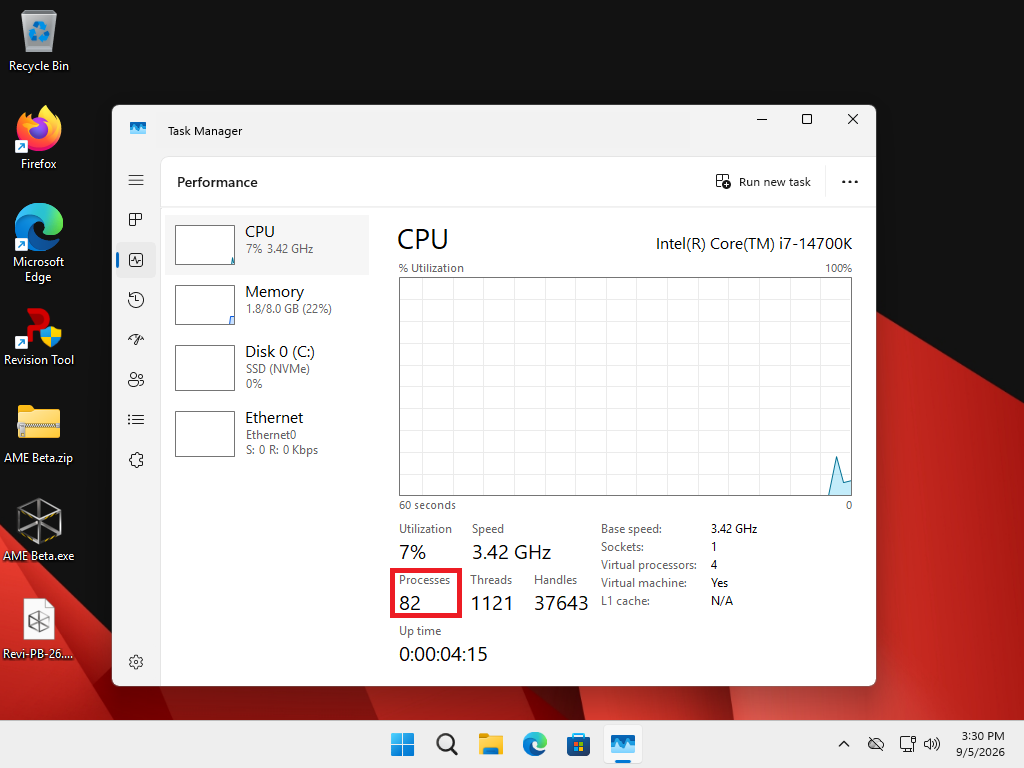This screenshot has width=1024, height=768.
Task: Open Task Manager Settings gear
Action: [x=136, y=662]
